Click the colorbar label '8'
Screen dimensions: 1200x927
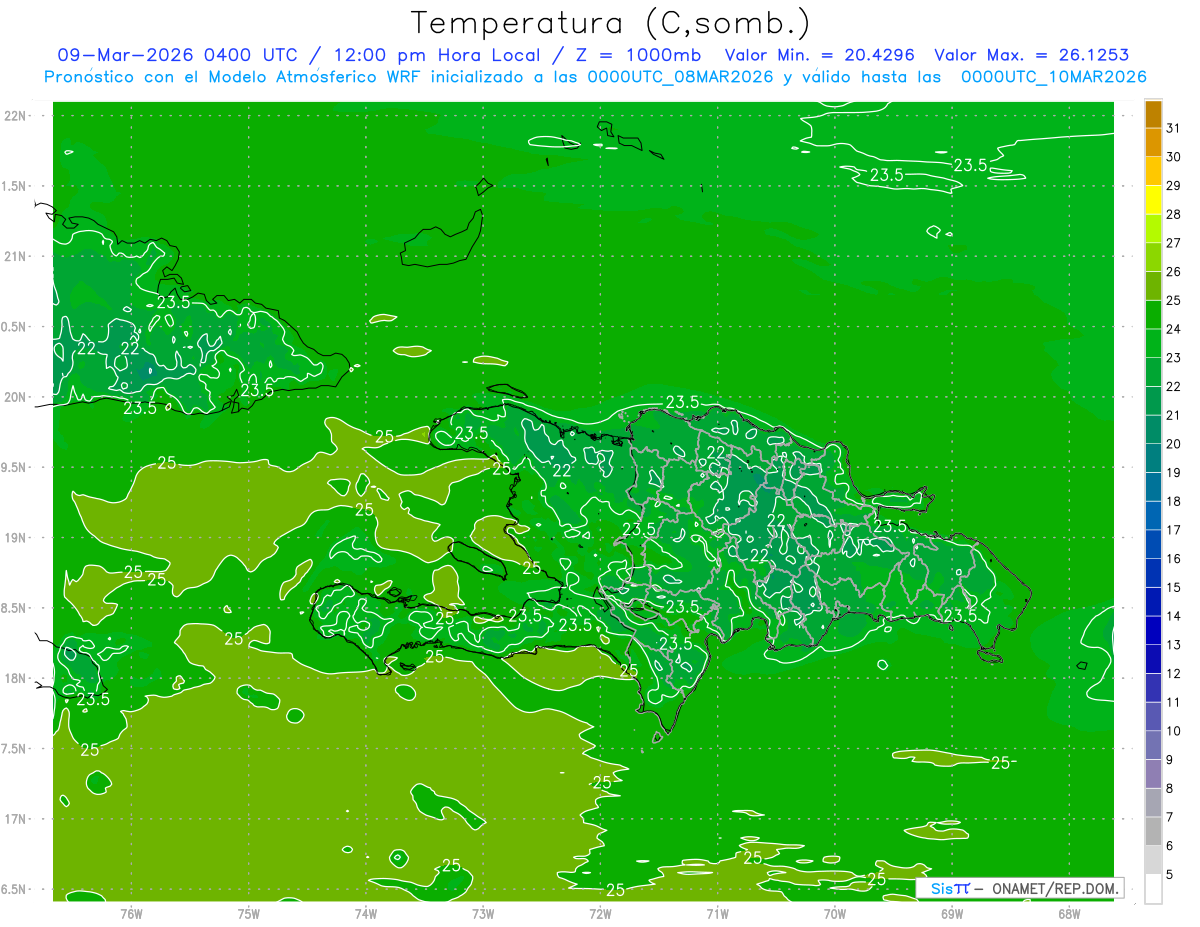[1170, 788]
